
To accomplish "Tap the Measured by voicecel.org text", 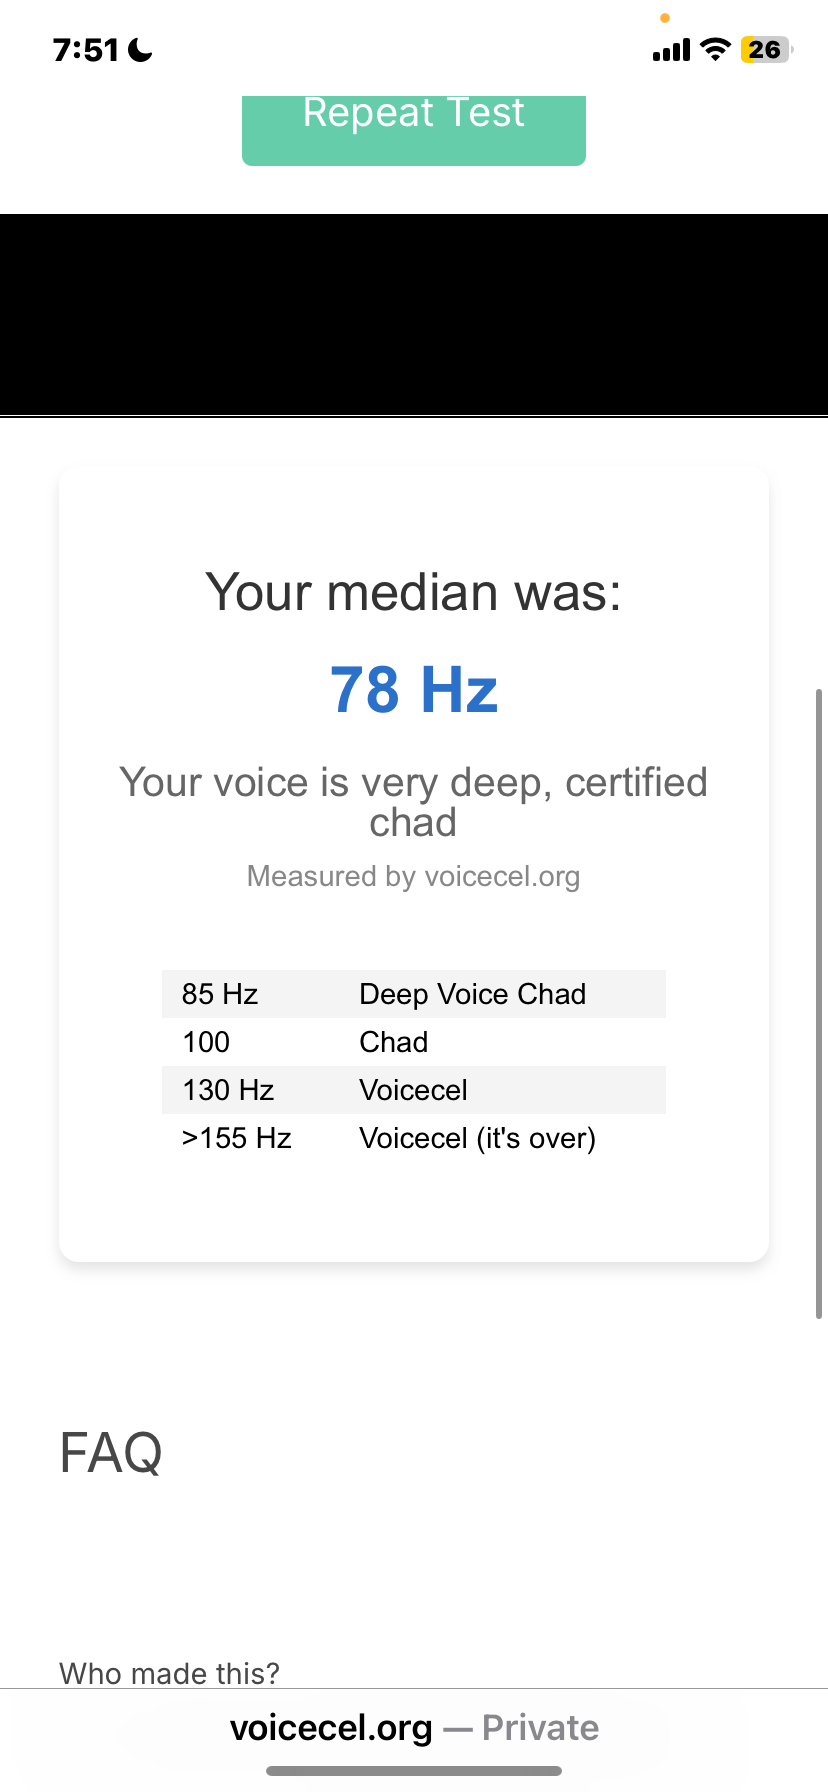I will tap(414, 877).
